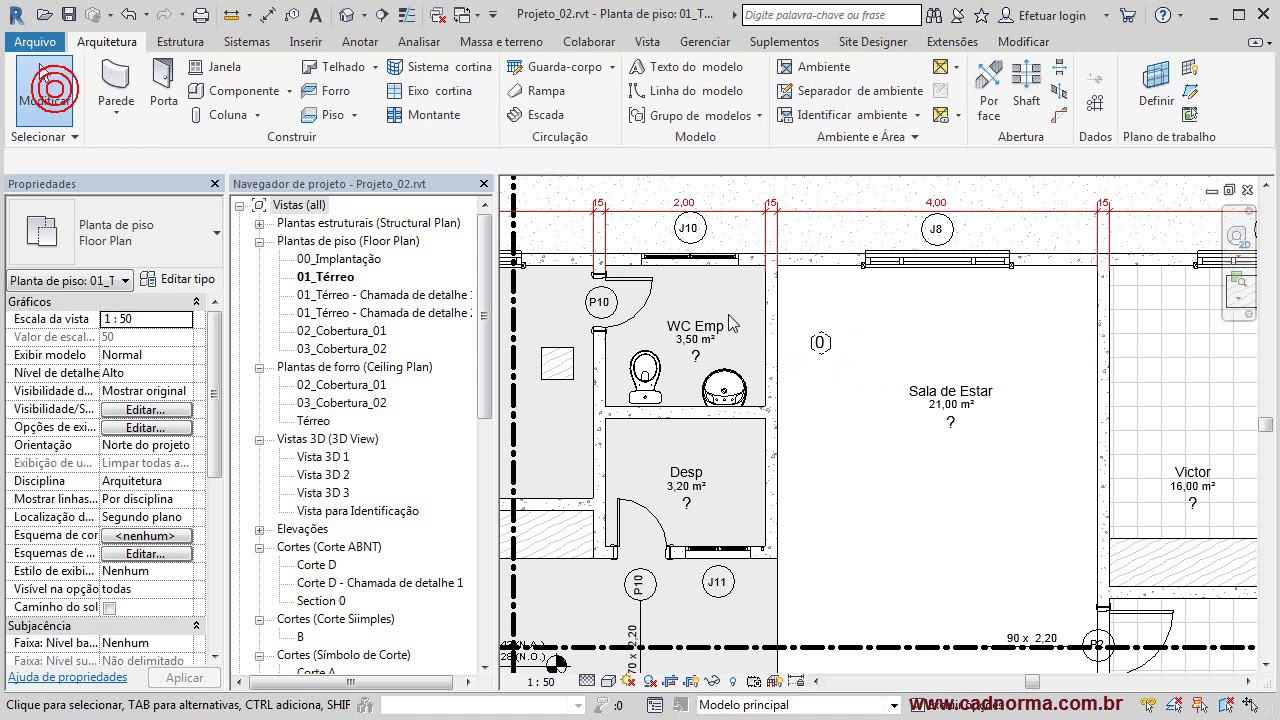
Task: Collapse Plantas de piso (Floor Plan) node
Action: point(259,241)
